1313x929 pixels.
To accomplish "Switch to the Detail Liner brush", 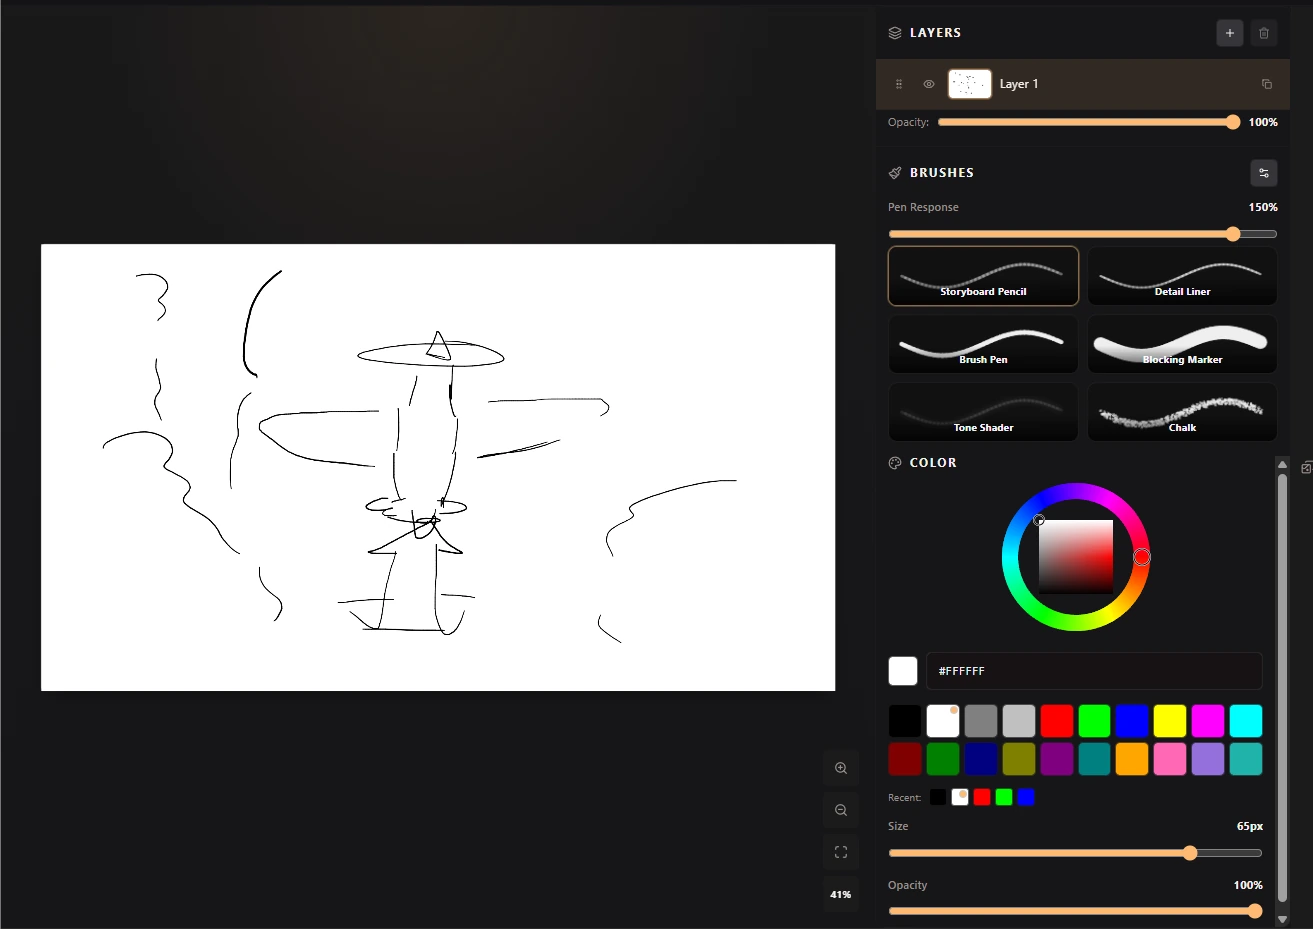I will click(x=1181, y=276).
